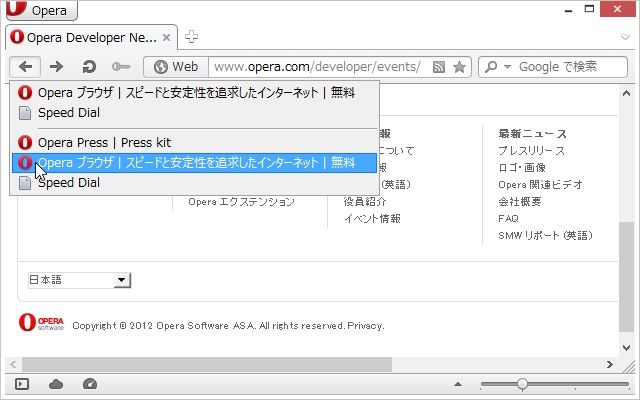This screenshot has height=400, width=640.
Task: Open a new tab with plus icon
Action: click(191, 37)
